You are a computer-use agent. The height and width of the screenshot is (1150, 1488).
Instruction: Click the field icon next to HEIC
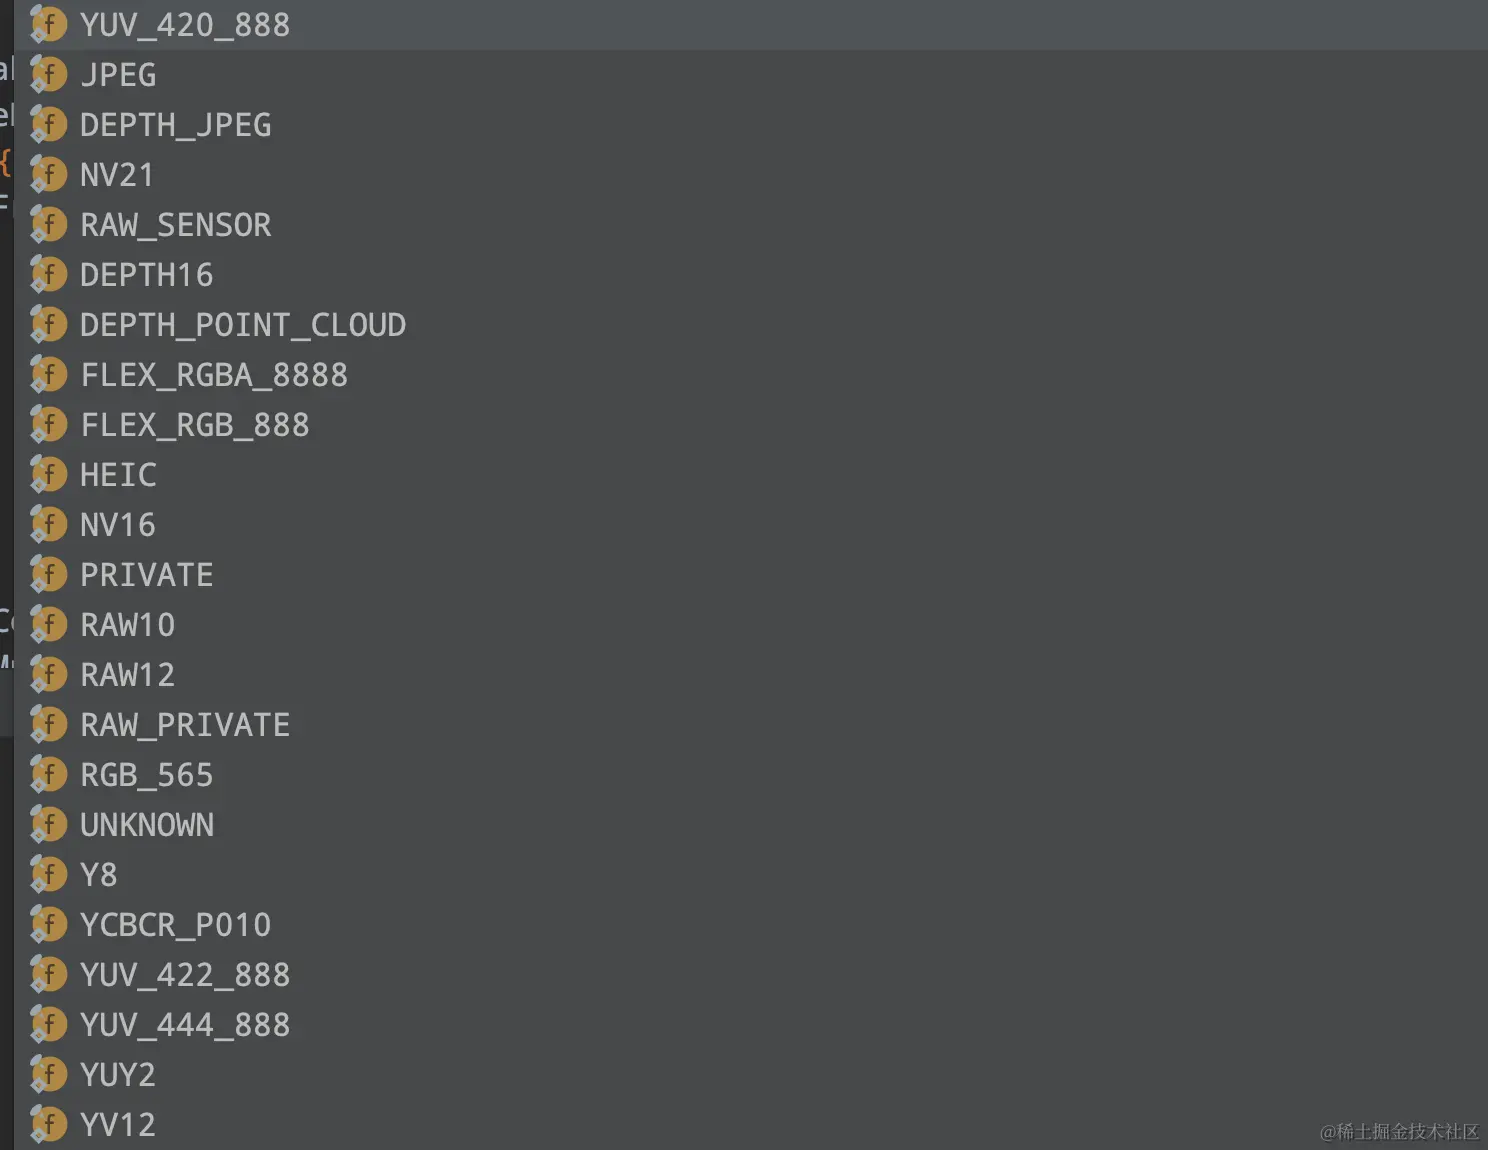(48, 475)
